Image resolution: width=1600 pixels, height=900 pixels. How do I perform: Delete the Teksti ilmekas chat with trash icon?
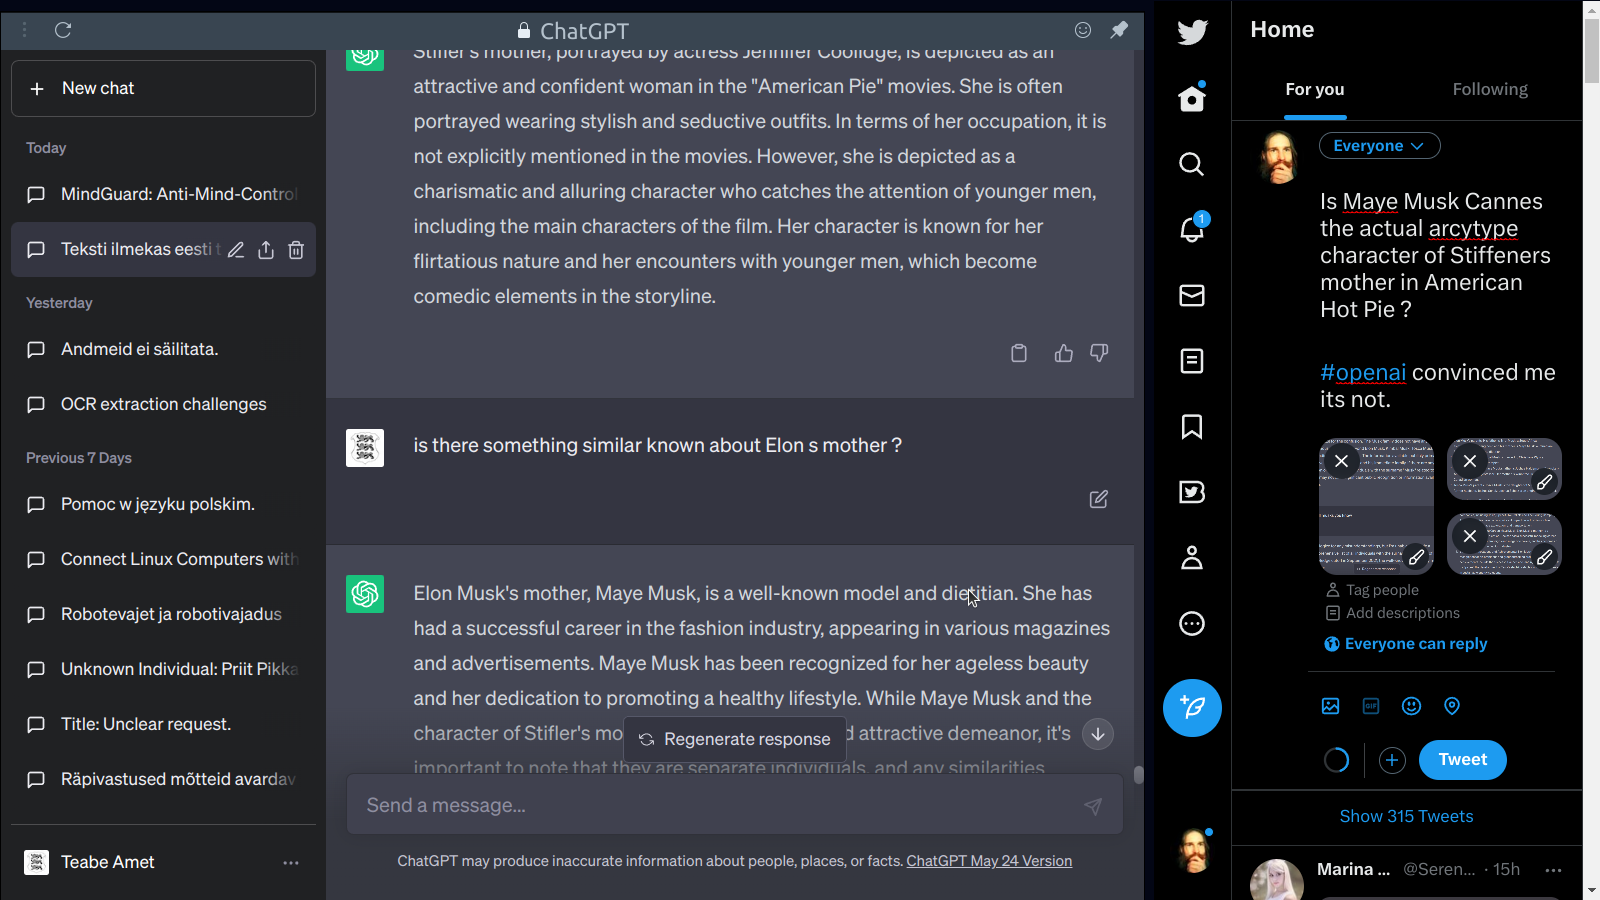click(x=296, y=250)
